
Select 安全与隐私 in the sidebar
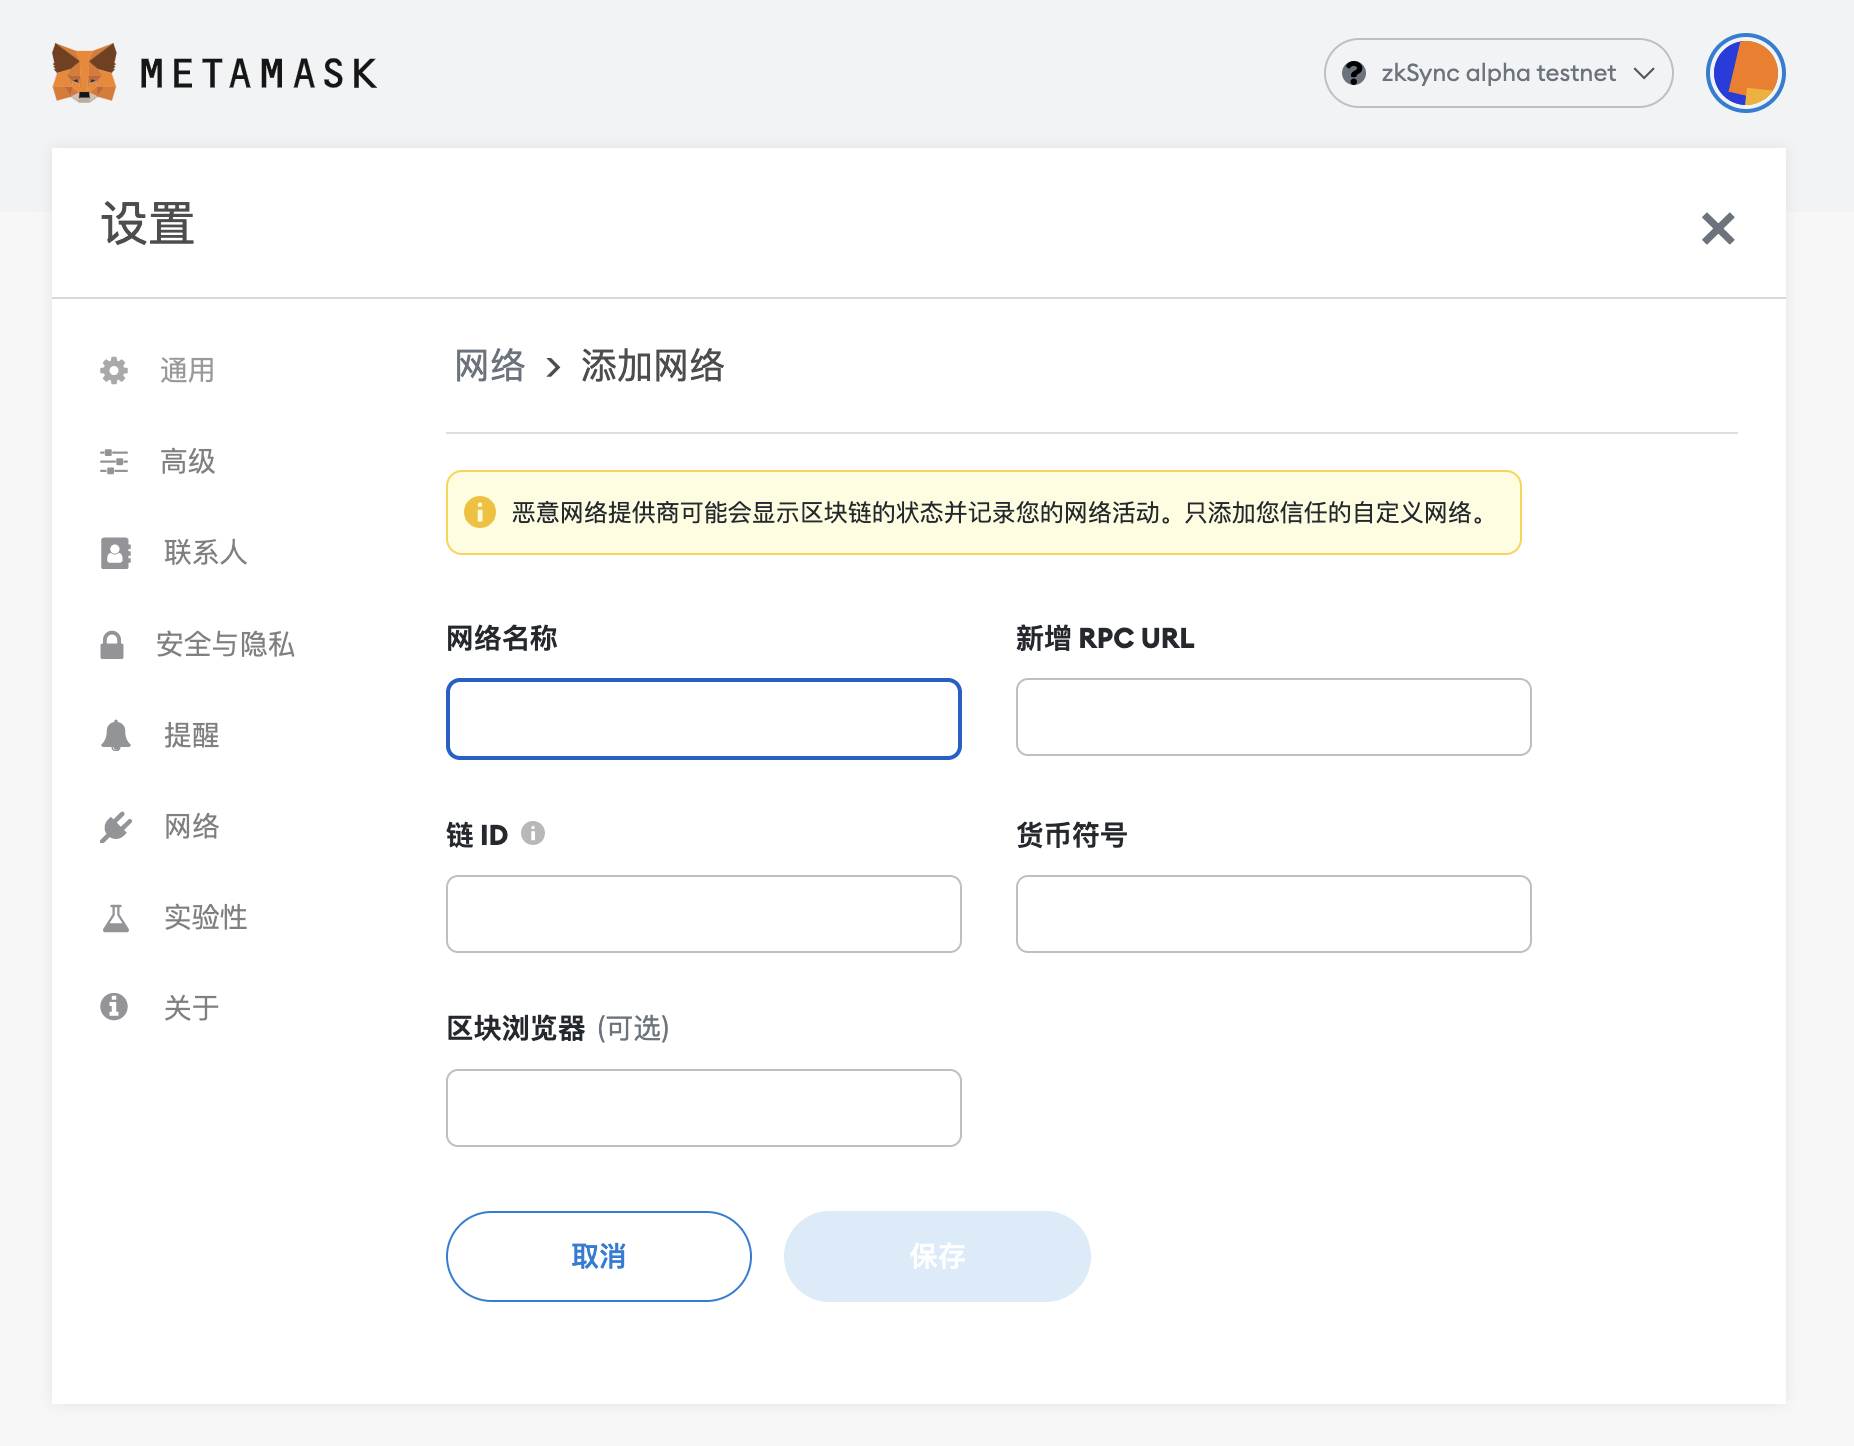pos(225,645)
